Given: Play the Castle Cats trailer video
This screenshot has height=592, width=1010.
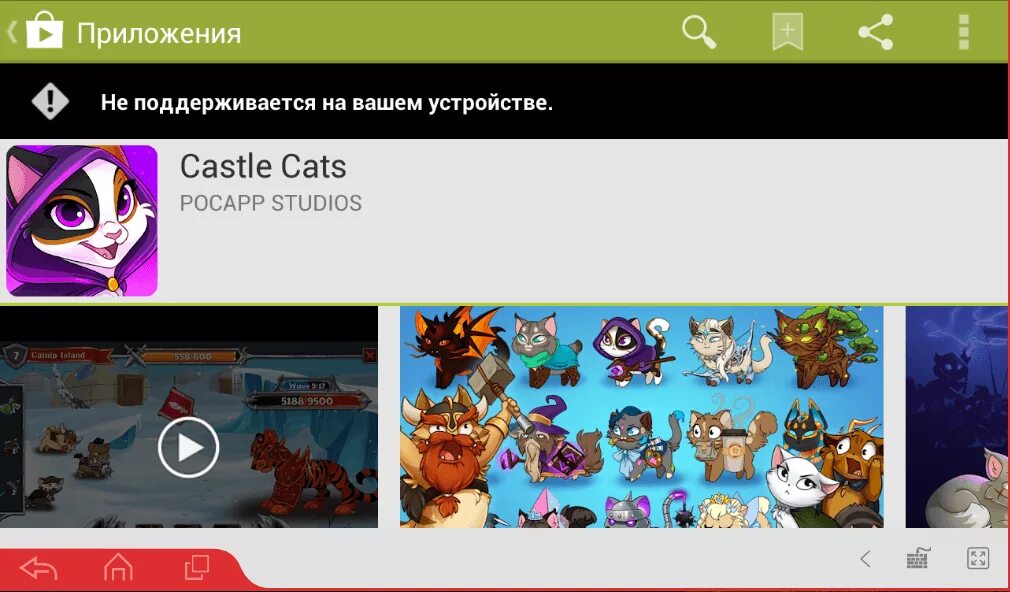Looking at the screenshot, I should 189,447.
